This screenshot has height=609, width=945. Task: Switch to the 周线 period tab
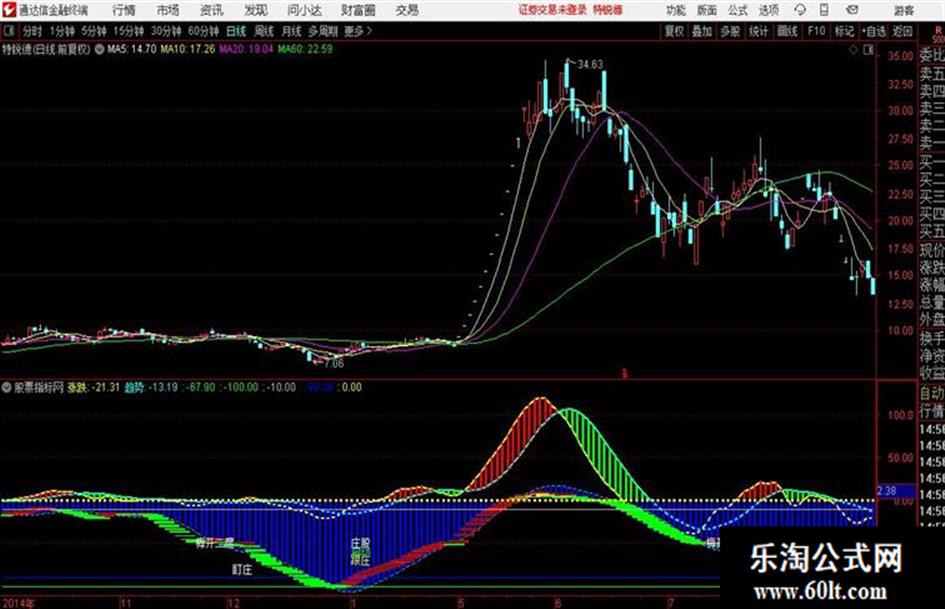[263, 31]
